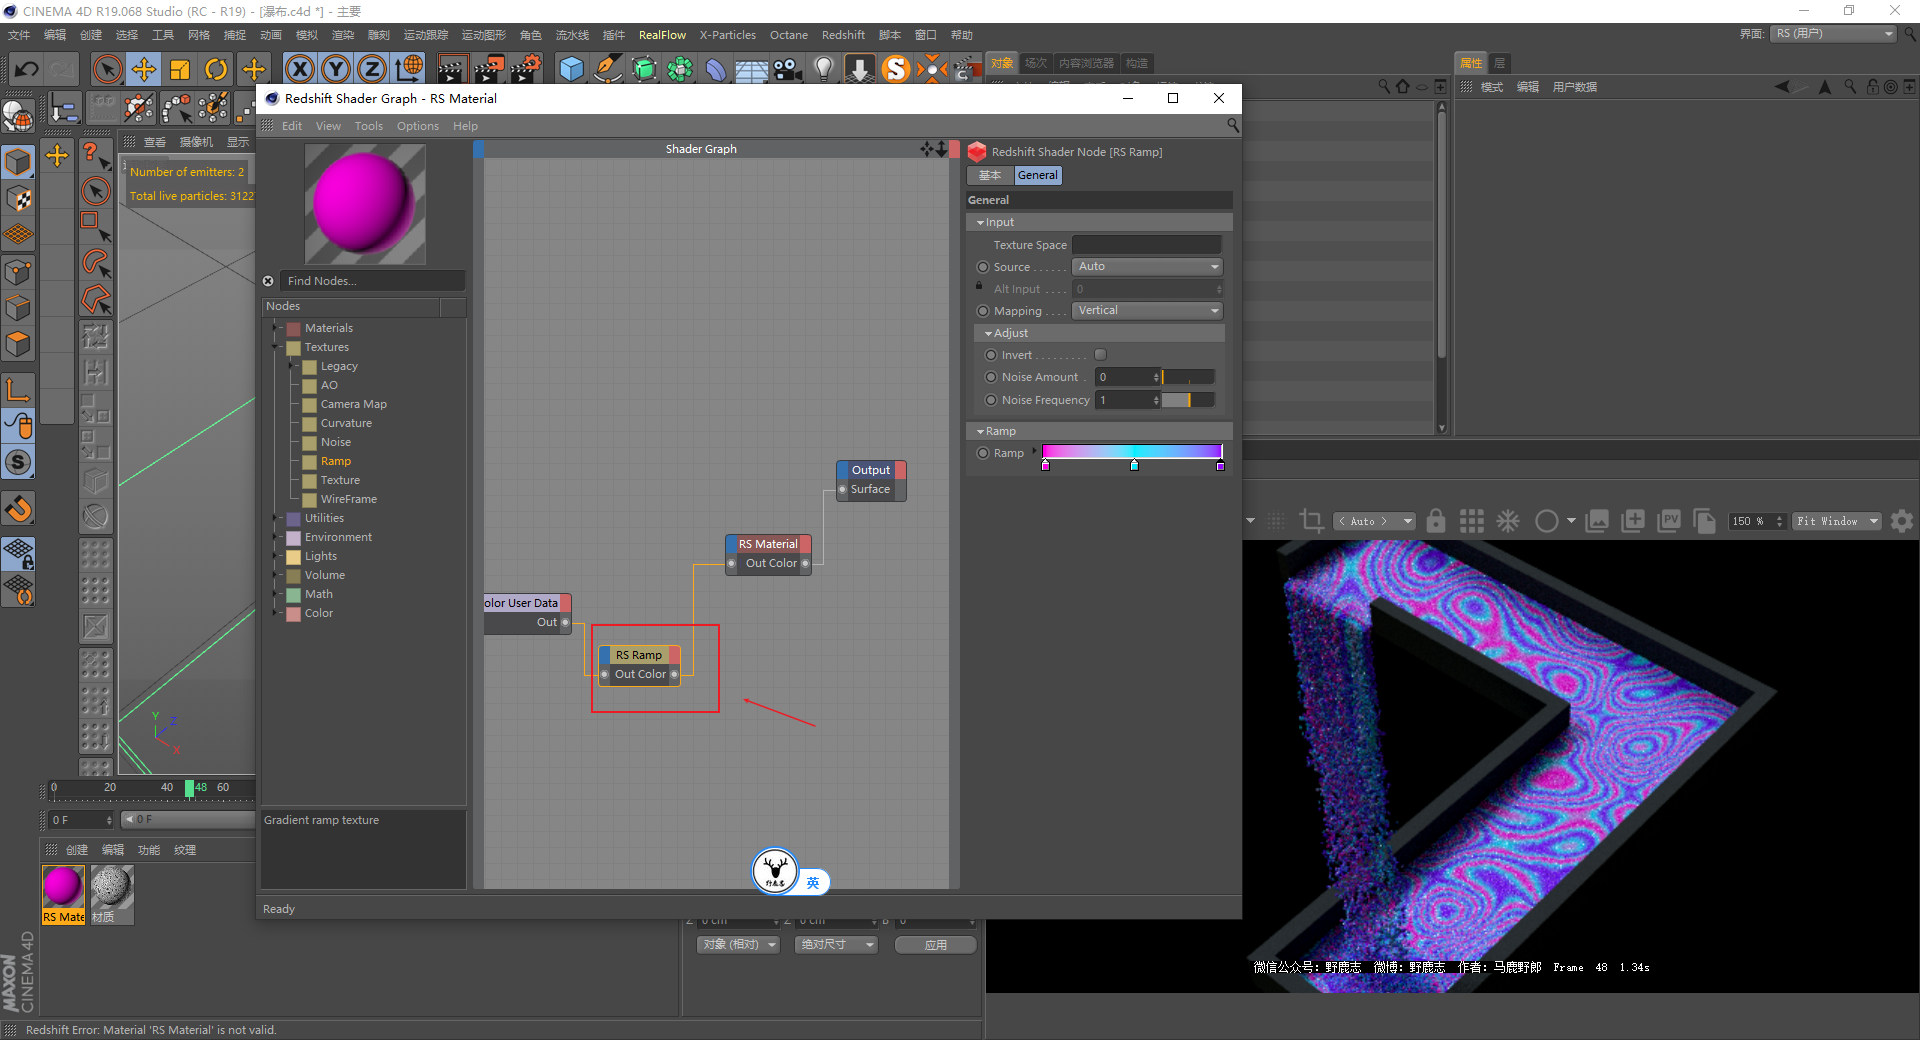Screen dimensions: 1920x1040
Task: Toggle the Mapping animation radio dot
Action: pyautogui.click(x=983, y=311)
